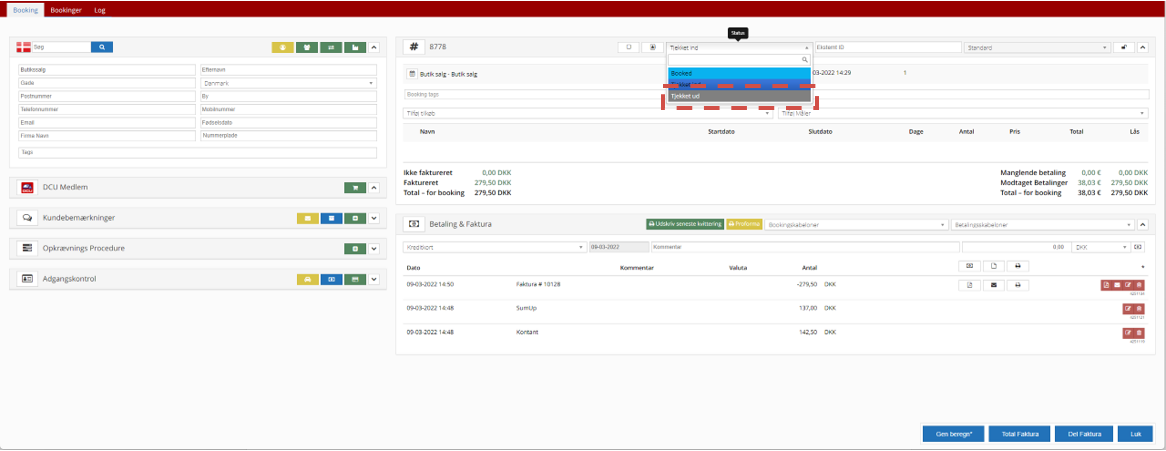Click the red edit icon on SumUp row
Image resolution: width=1166 pixels, height=451 pixels.
[x=1127, y=309]
